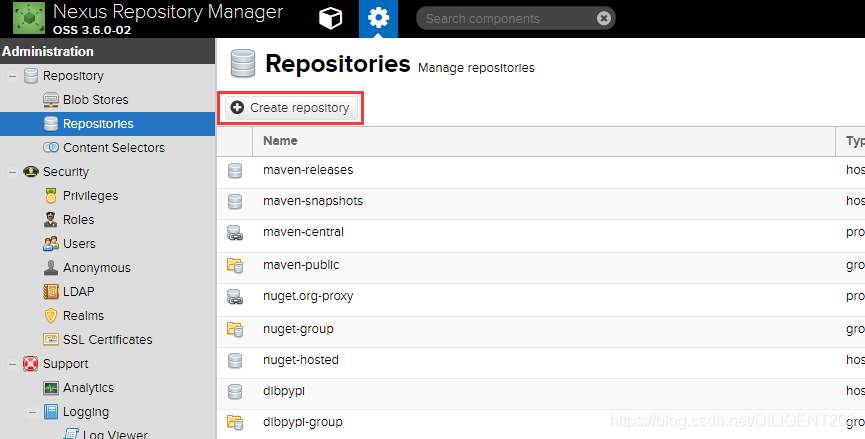This screenshot has height=439, width=865.
Task: Click the Repositories sidebar icon
Action: [51, 124]
